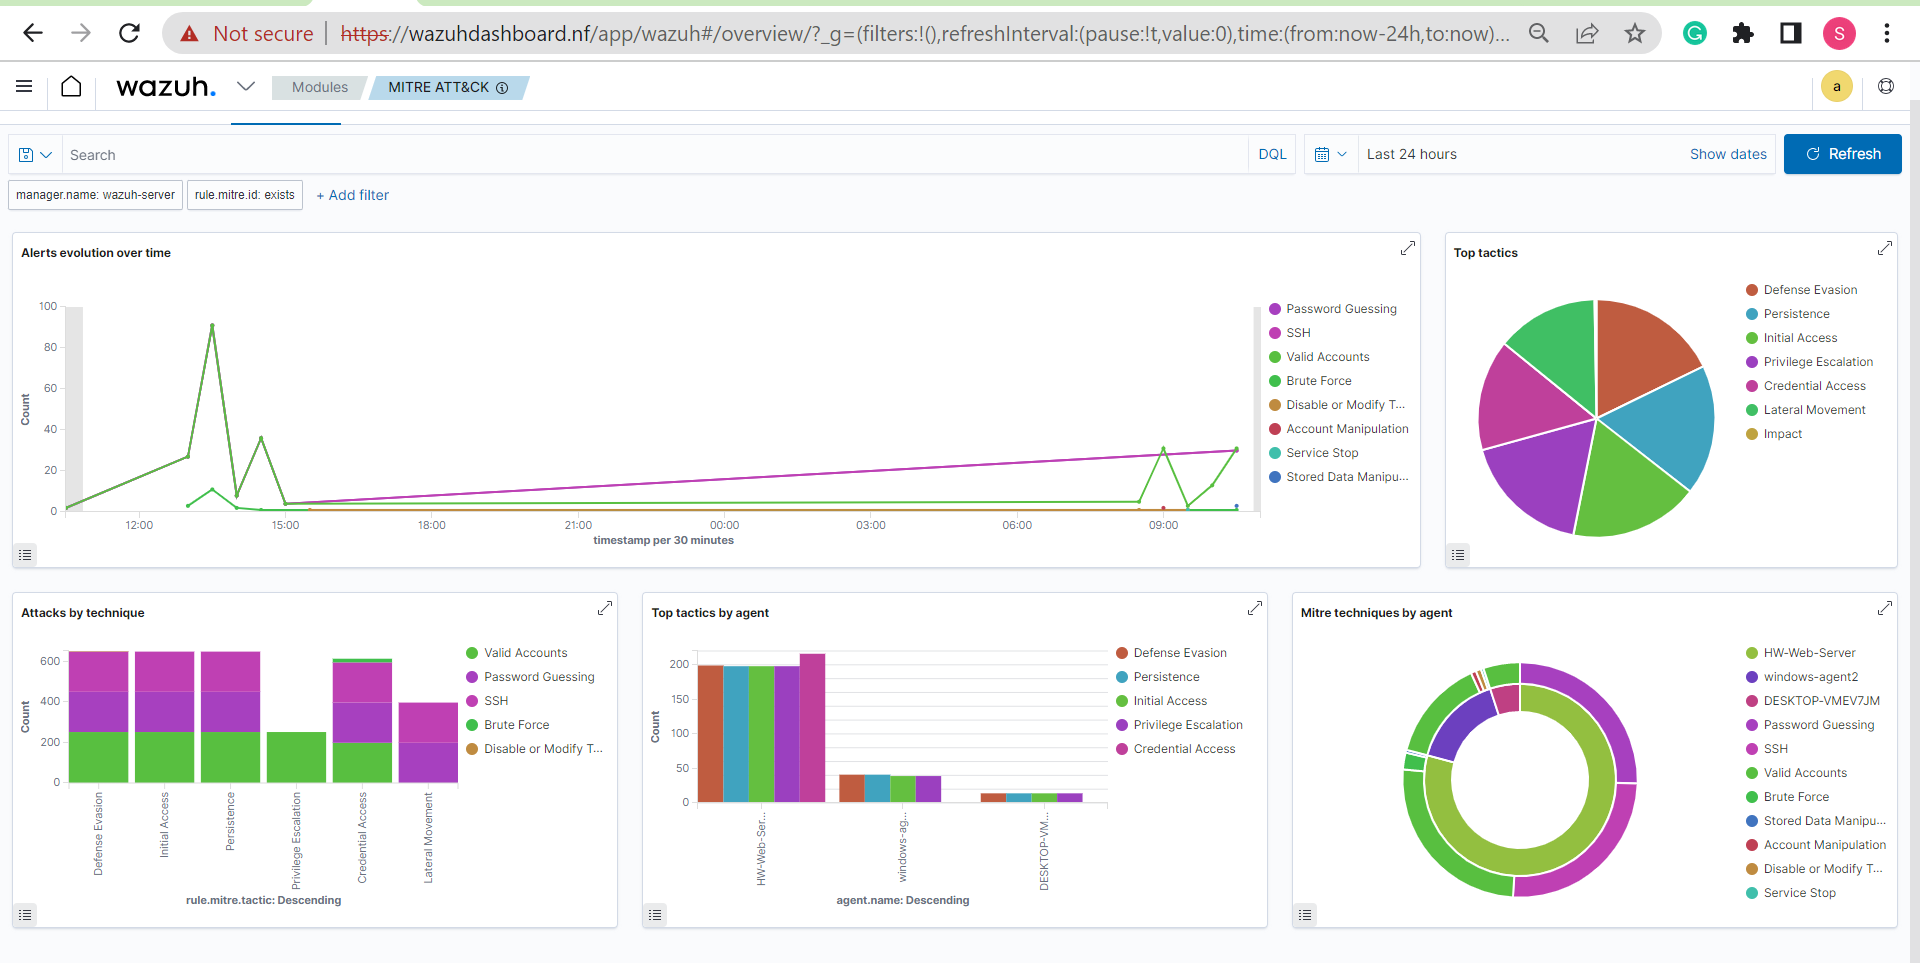This screenshot has height=963, width=1920.
Task: Focus the Search query input
Action: tap(655, 155)
